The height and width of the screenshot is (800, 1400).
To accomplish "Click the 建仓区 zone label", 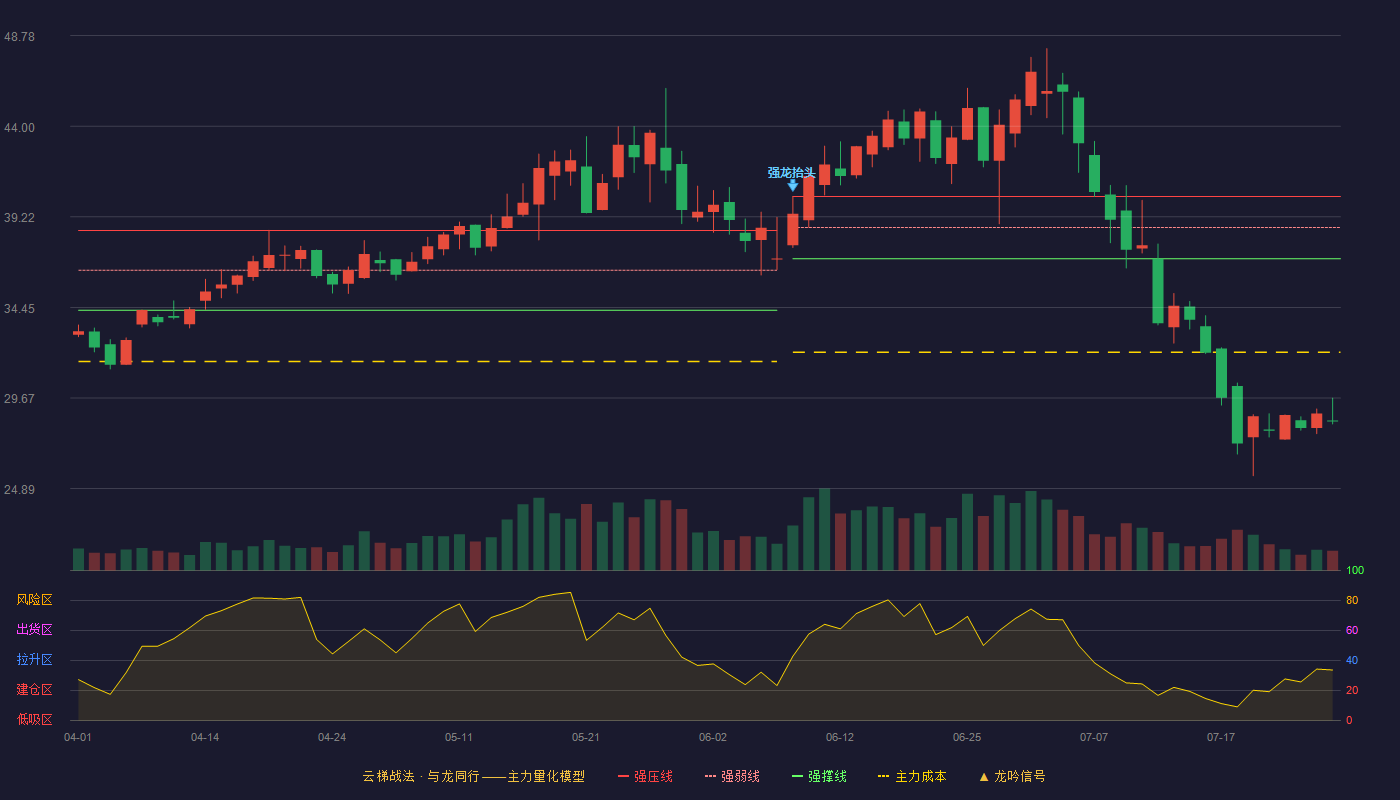I will click(x=34, y=690).
